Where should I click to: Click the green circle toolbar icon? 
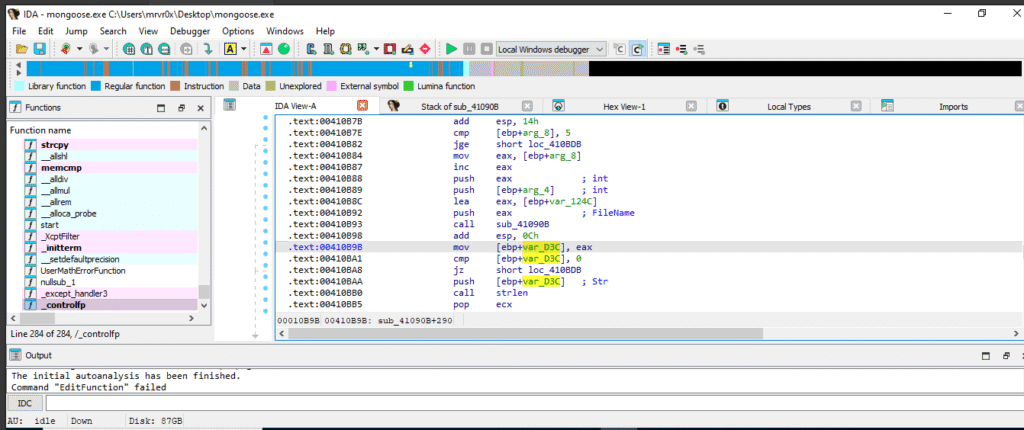click(x=283, y=49)
